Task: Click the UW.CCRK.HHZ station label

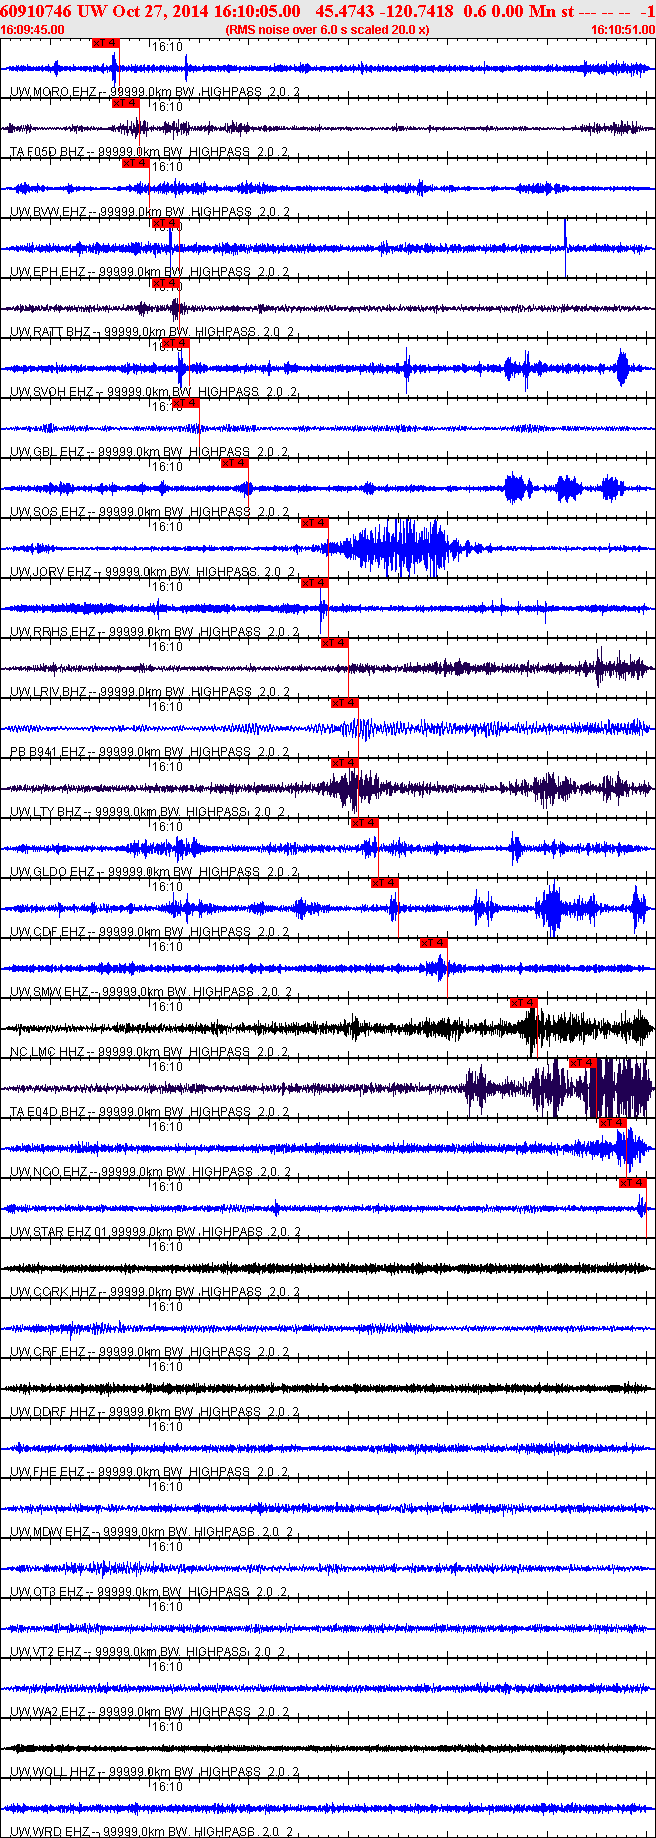Action: tap(156, 1292)
